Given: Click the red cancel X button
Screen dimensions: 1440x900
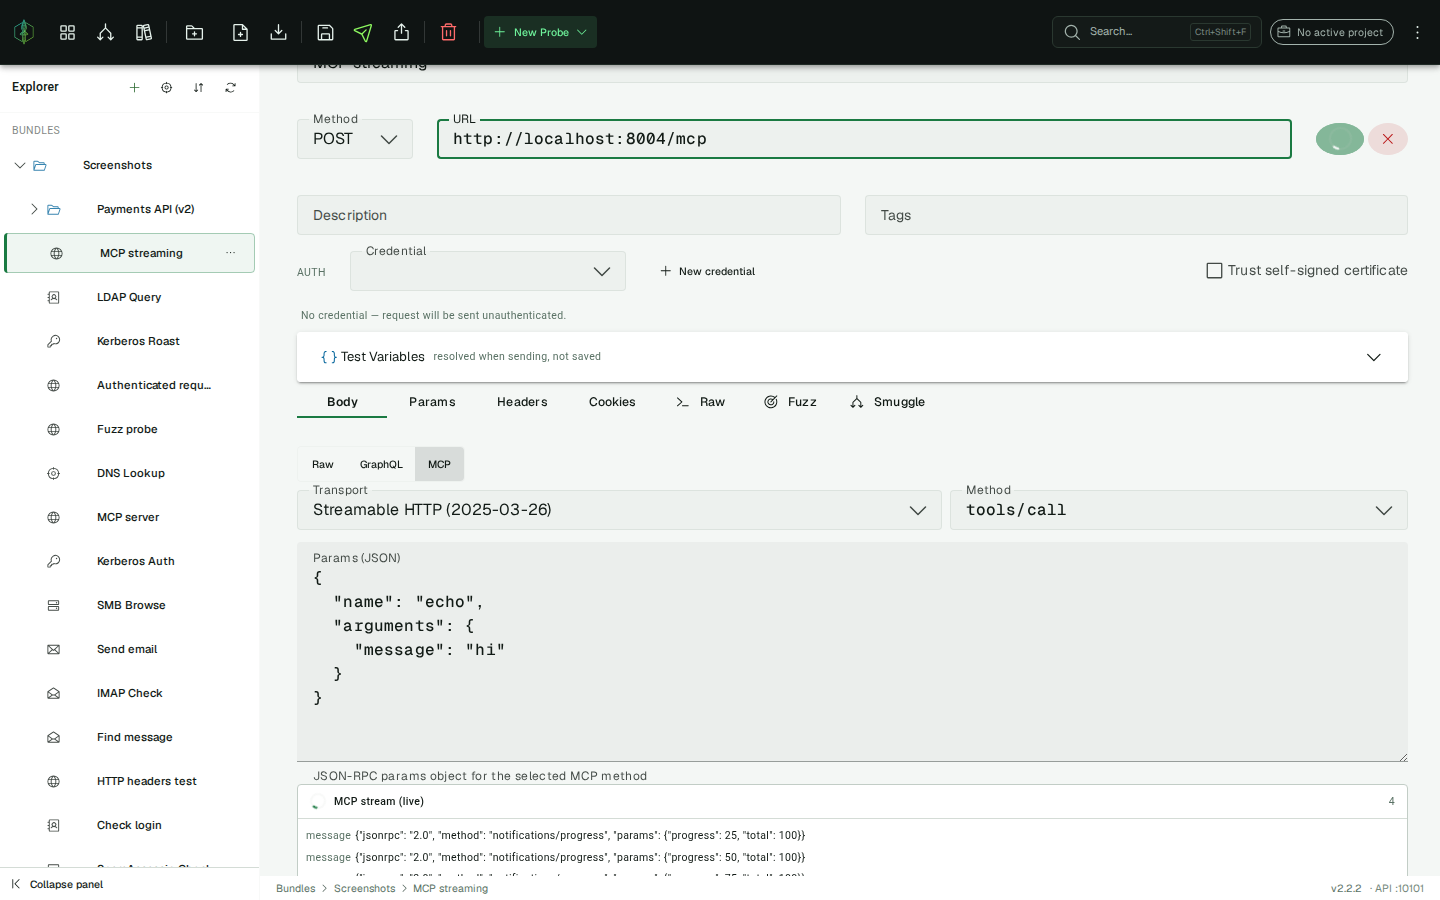Looking at the screenshot, I should 1388,139.
